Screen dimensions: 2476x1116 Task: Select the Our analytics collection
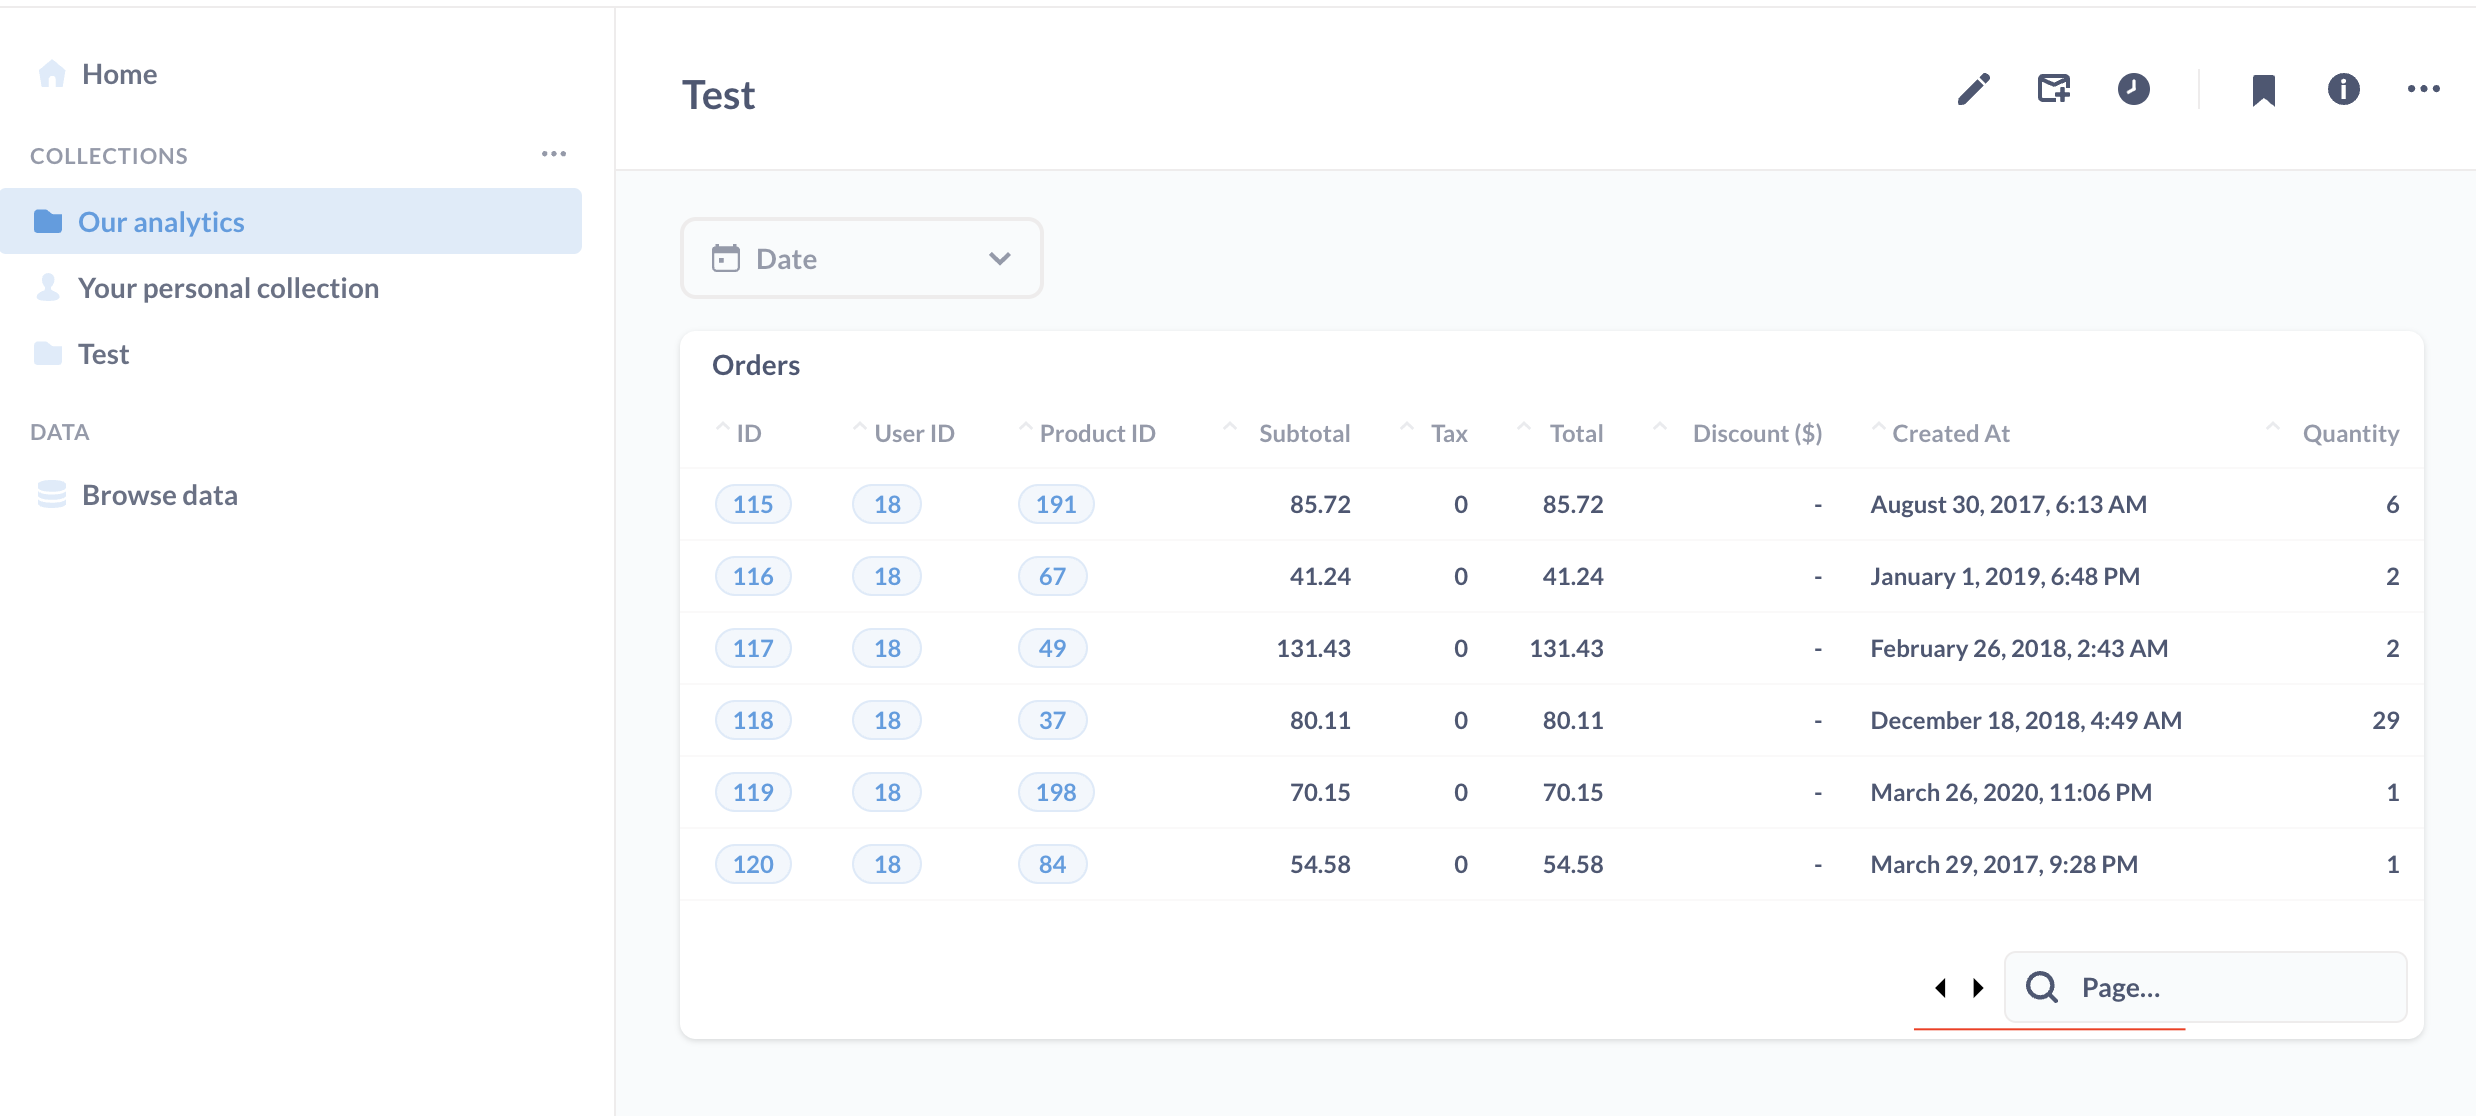tap(160, 221)
